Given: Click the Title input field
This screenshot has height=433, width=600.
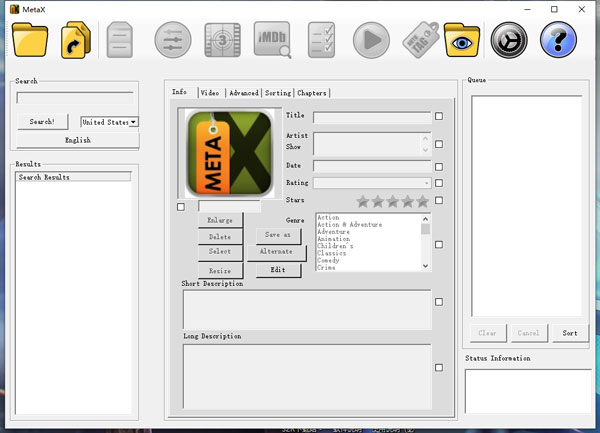Looking at the screenshot, I should coord(372,117).
